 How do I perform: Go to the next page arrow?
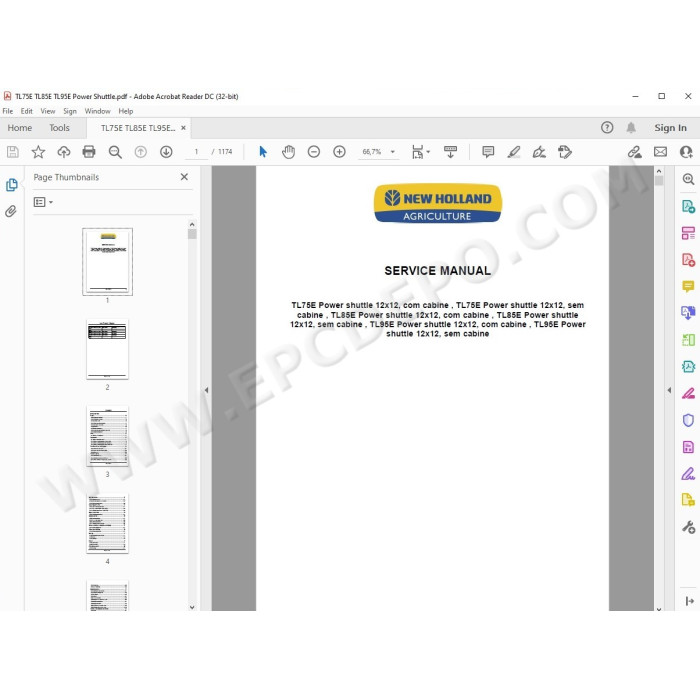pos(166,152)
